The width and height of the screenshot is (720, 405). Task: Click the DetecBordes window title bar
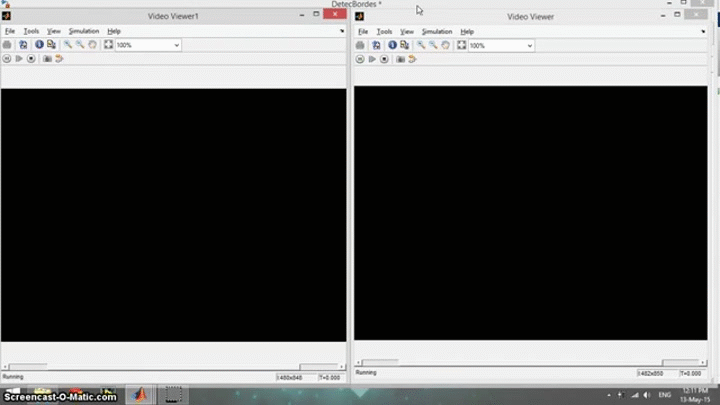pyautogui.click(x=356, y=4)
